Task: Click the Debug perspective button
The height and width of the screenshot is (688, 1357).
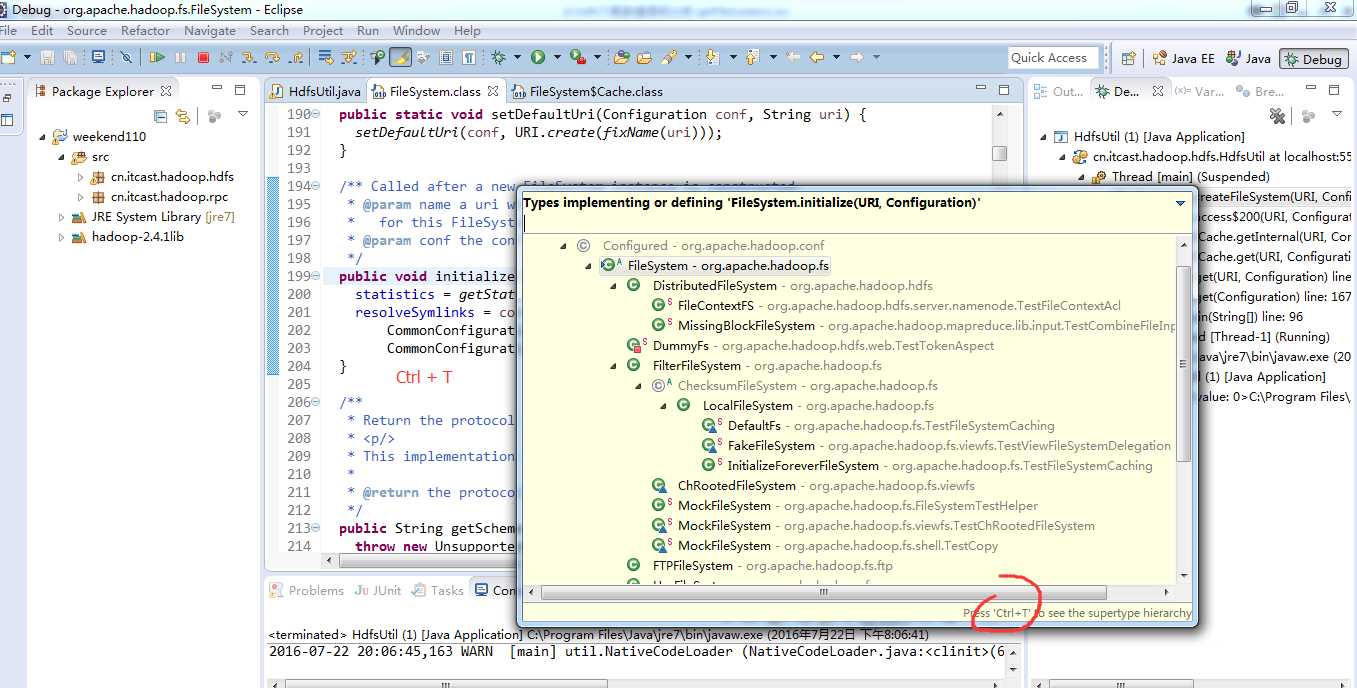Action: tap(1313, 59)
